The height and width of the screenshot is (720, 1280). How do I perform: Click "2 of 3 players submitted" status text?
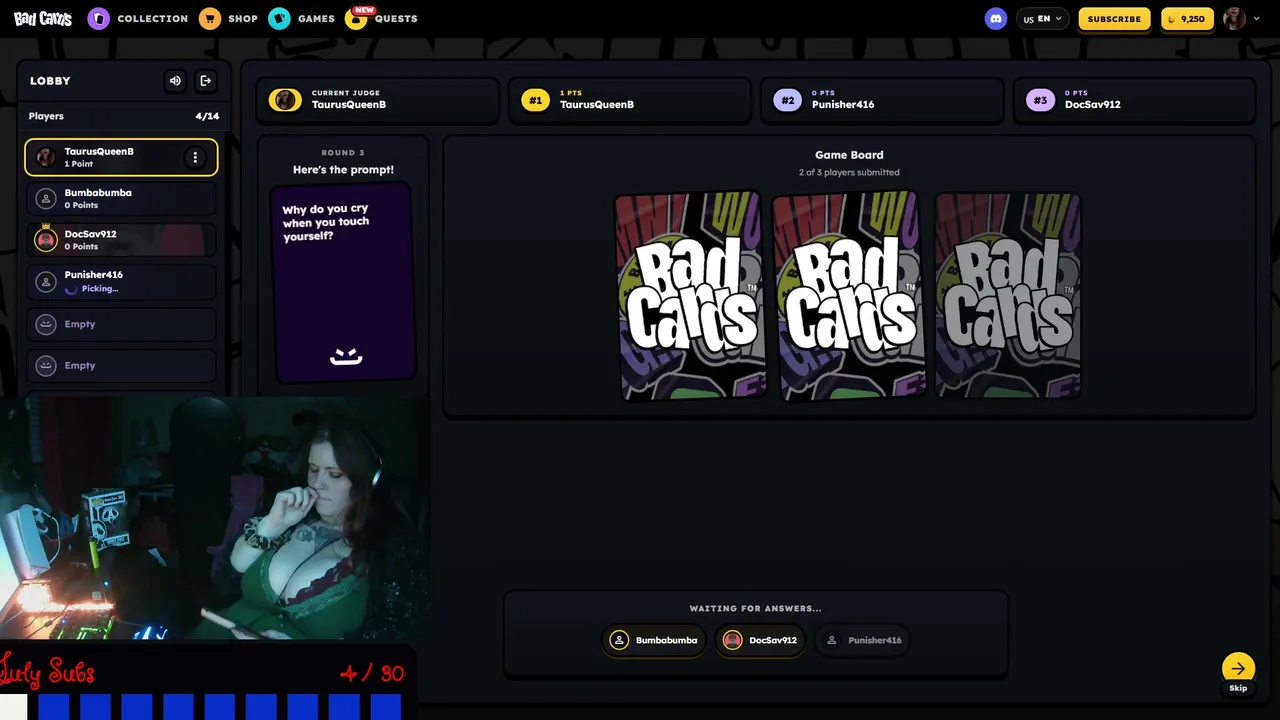pyautogui.click(x=849, y=172)
